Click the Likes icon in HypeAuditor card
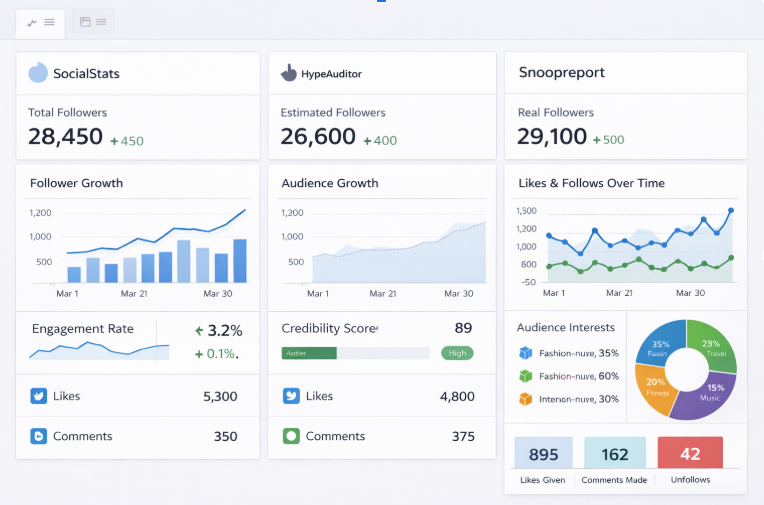The image size is (764, 505). [291, 396]
